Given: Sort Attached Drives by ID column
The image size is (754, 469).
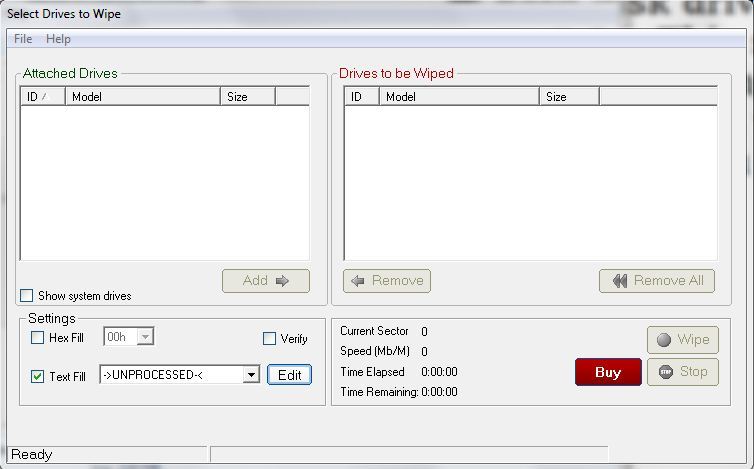Looking at the screenshot, I should (x=43, y=97).
